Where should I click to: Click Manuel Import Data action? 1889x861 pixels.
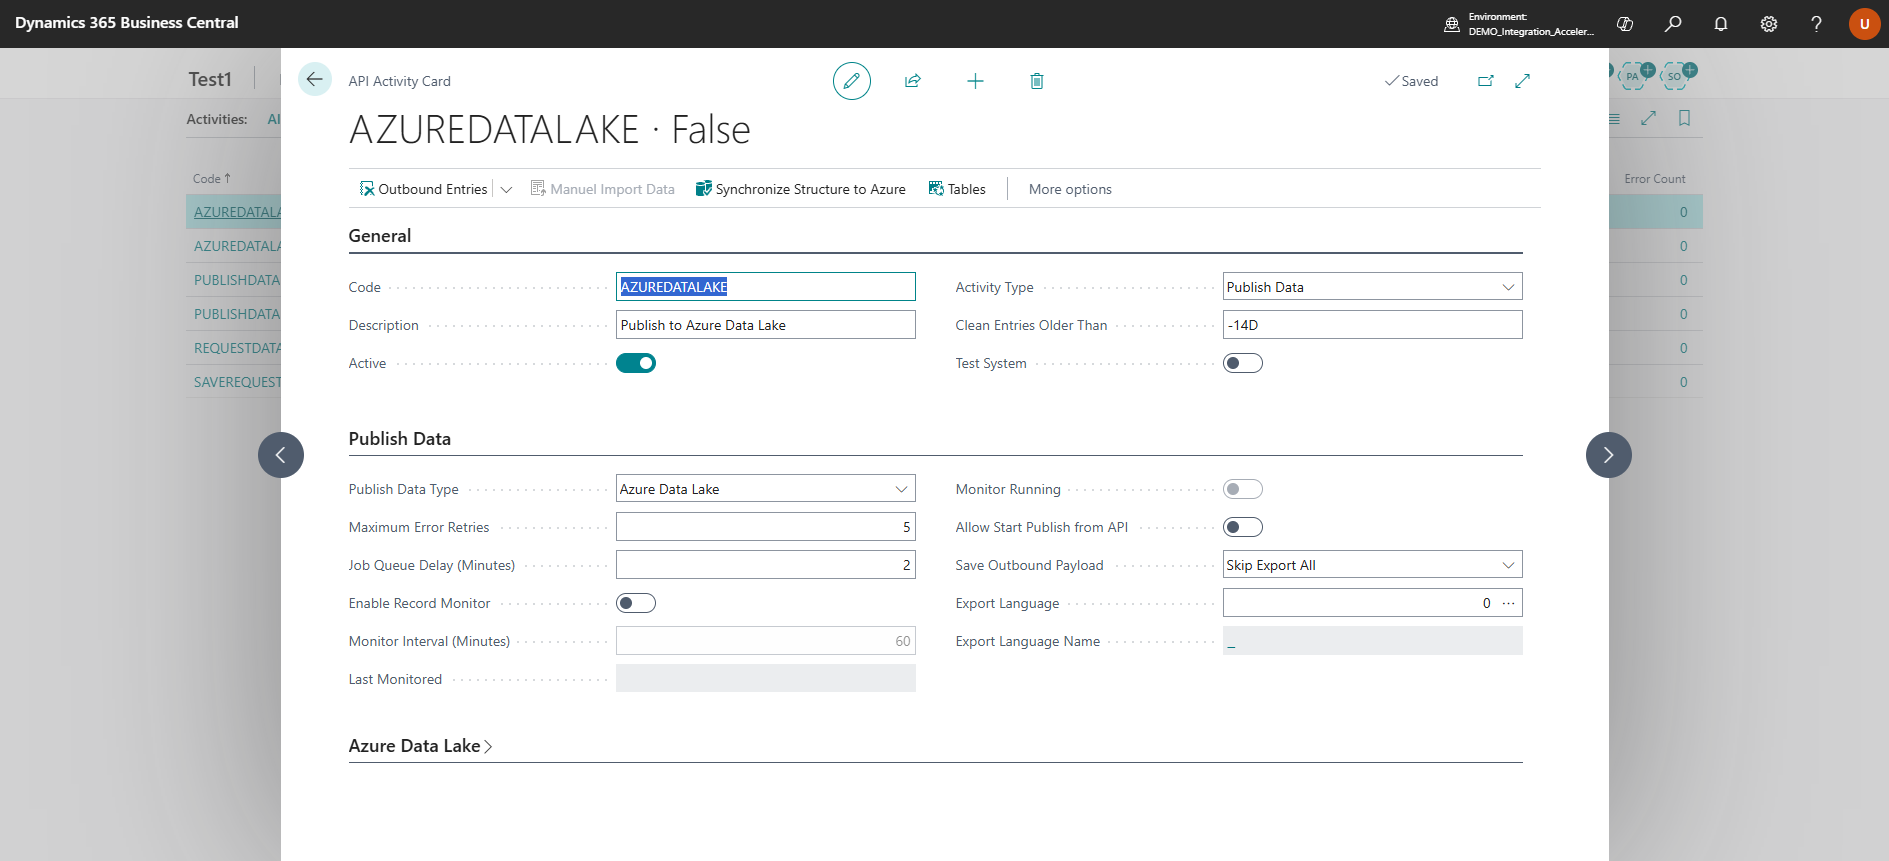coord(602,189)
